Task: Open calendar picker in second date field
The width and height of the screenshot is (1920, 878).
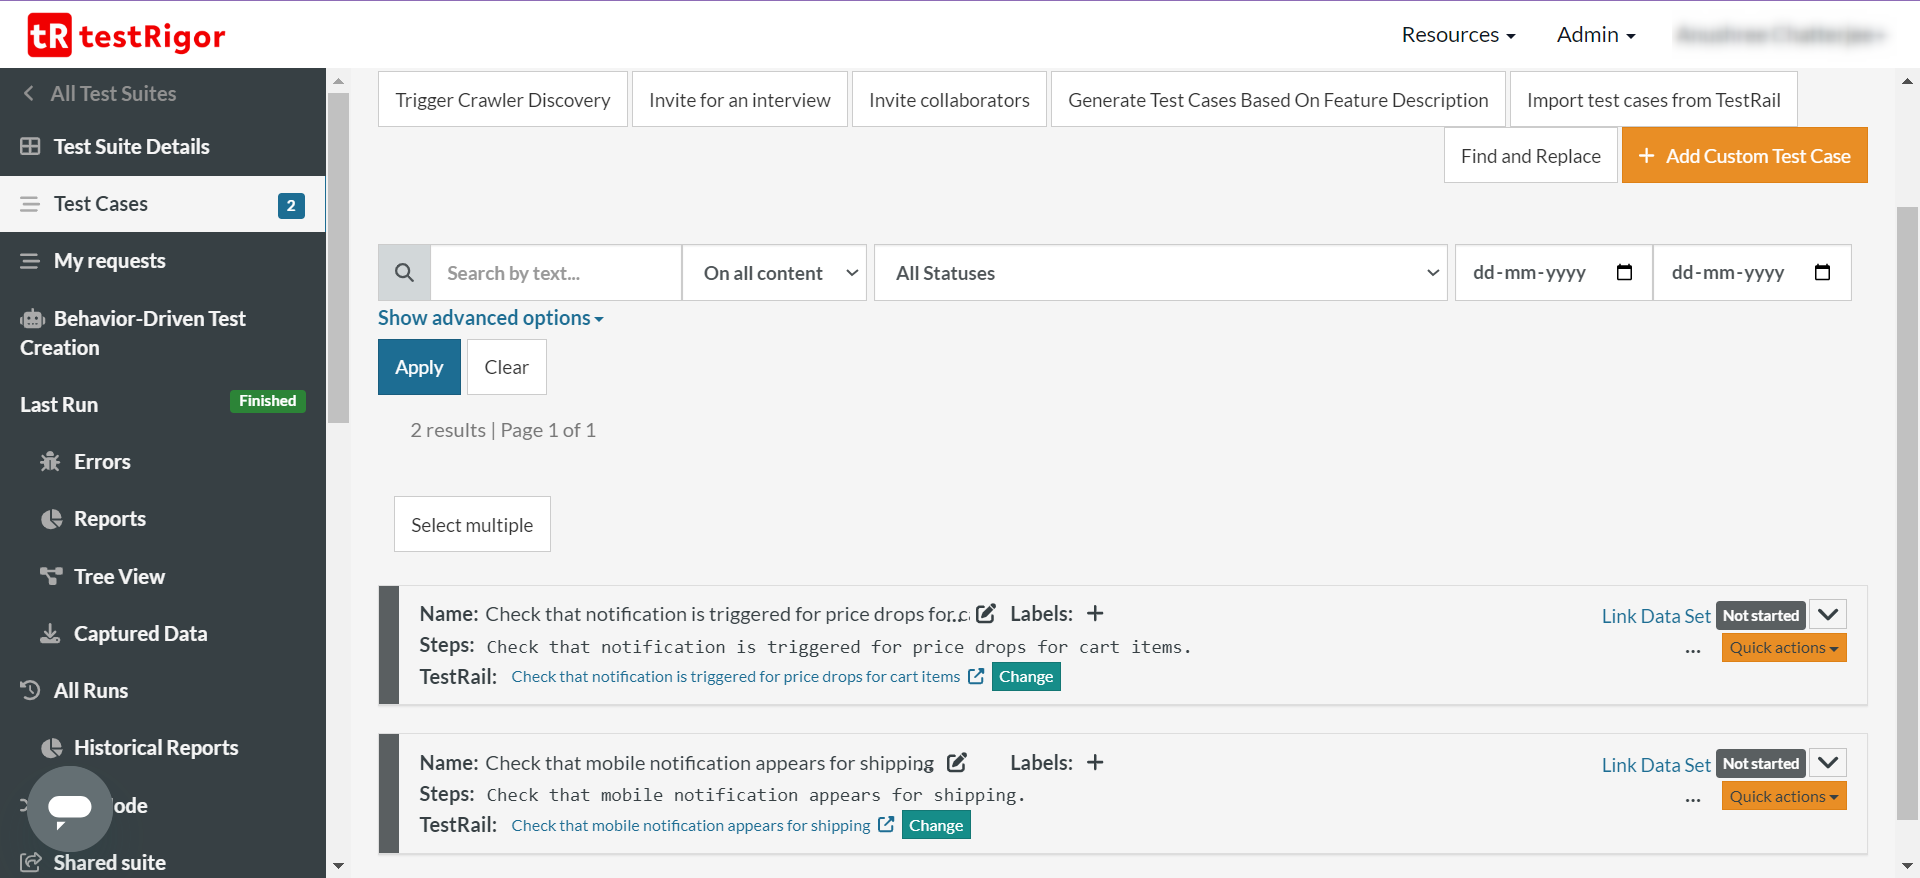Action: click(x=1822, y=272)
